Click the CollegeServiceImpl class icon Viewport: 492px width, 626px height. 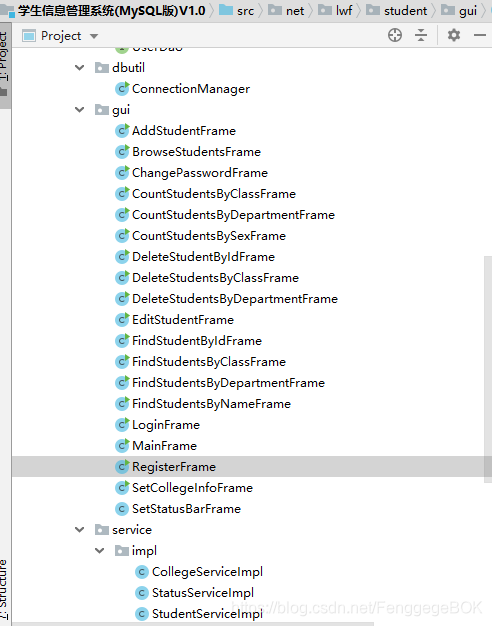142,572
